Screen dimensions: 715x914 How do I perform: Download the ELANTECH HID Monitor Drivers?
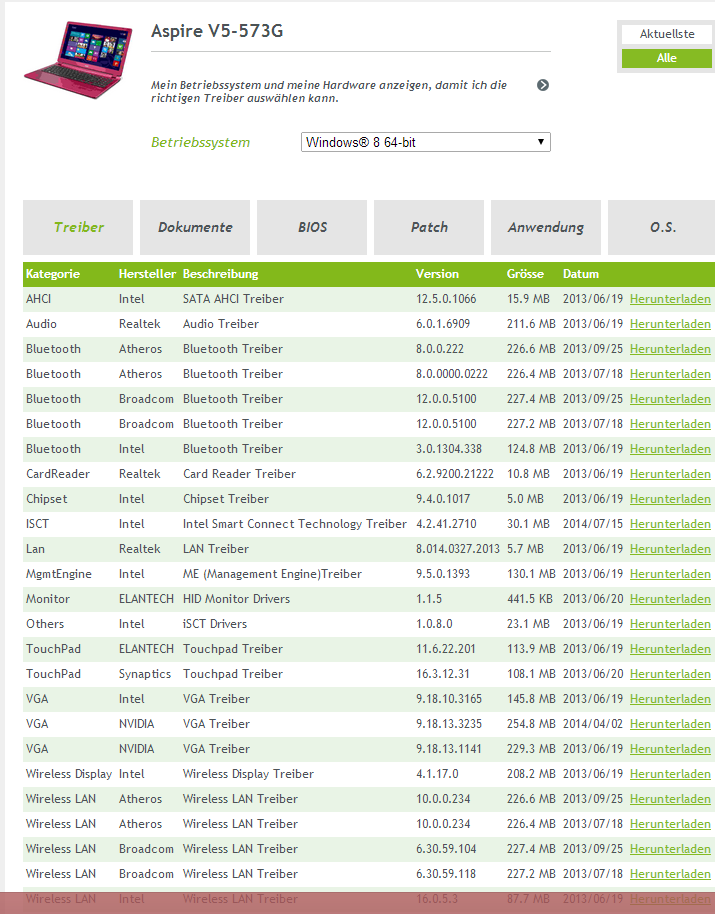coord(670,599)
